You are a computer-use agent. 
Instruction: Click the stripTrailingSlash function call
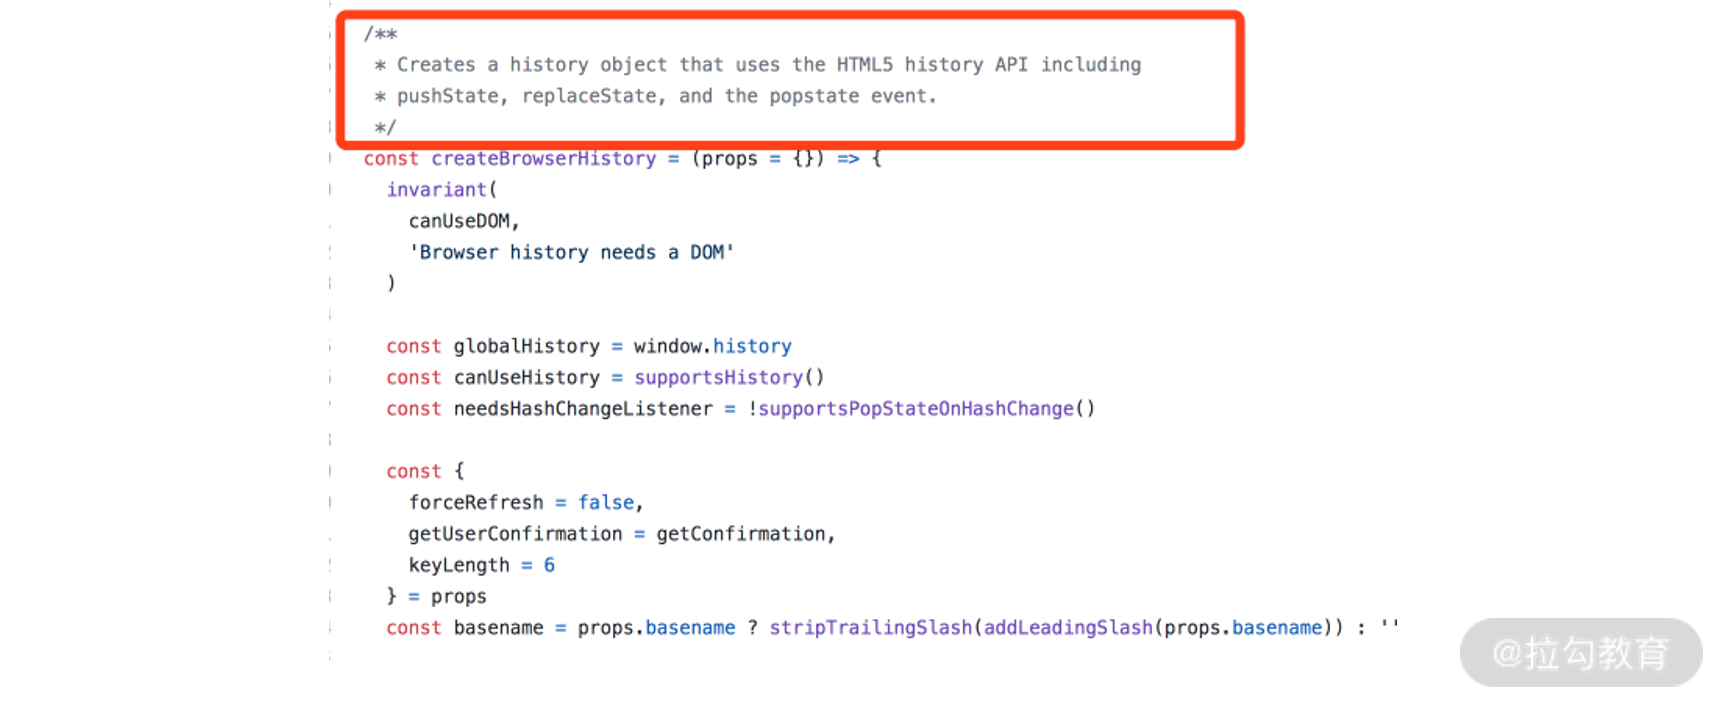click(870, 628)
